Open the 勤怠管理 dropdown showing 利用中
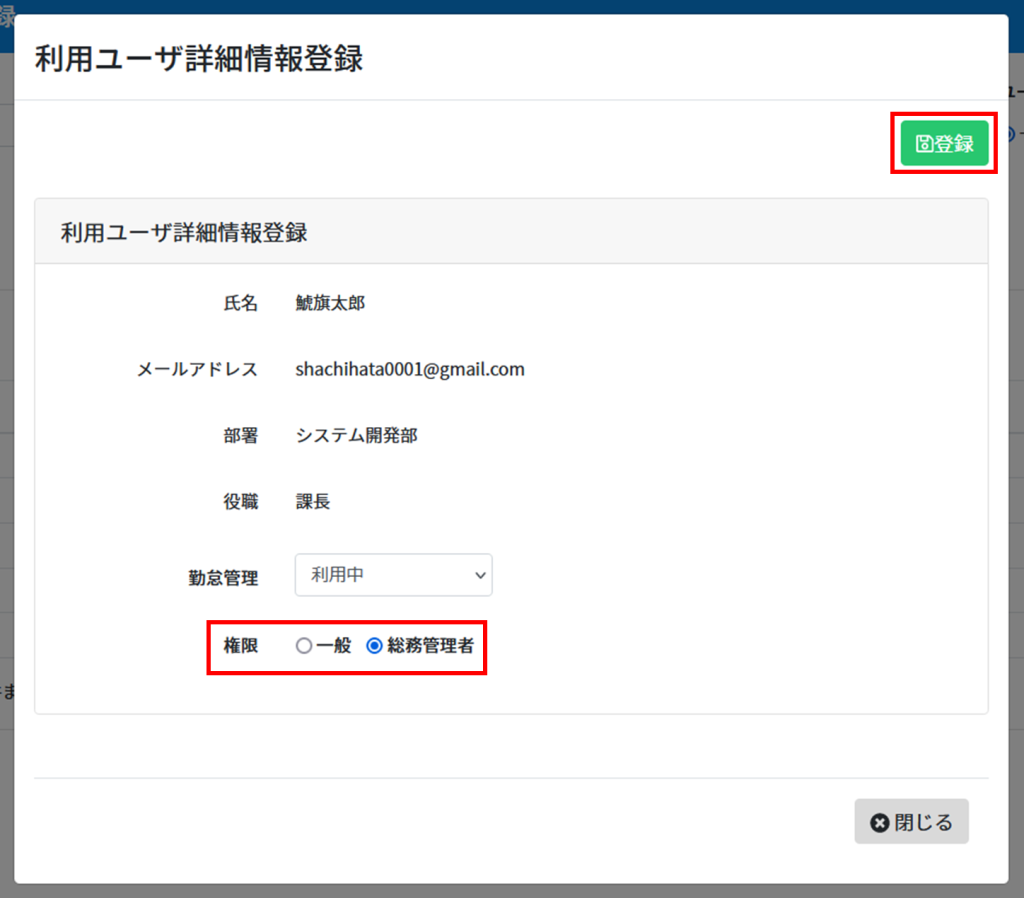This screenshot has width=1024, height=898. [x=393, y=575]
